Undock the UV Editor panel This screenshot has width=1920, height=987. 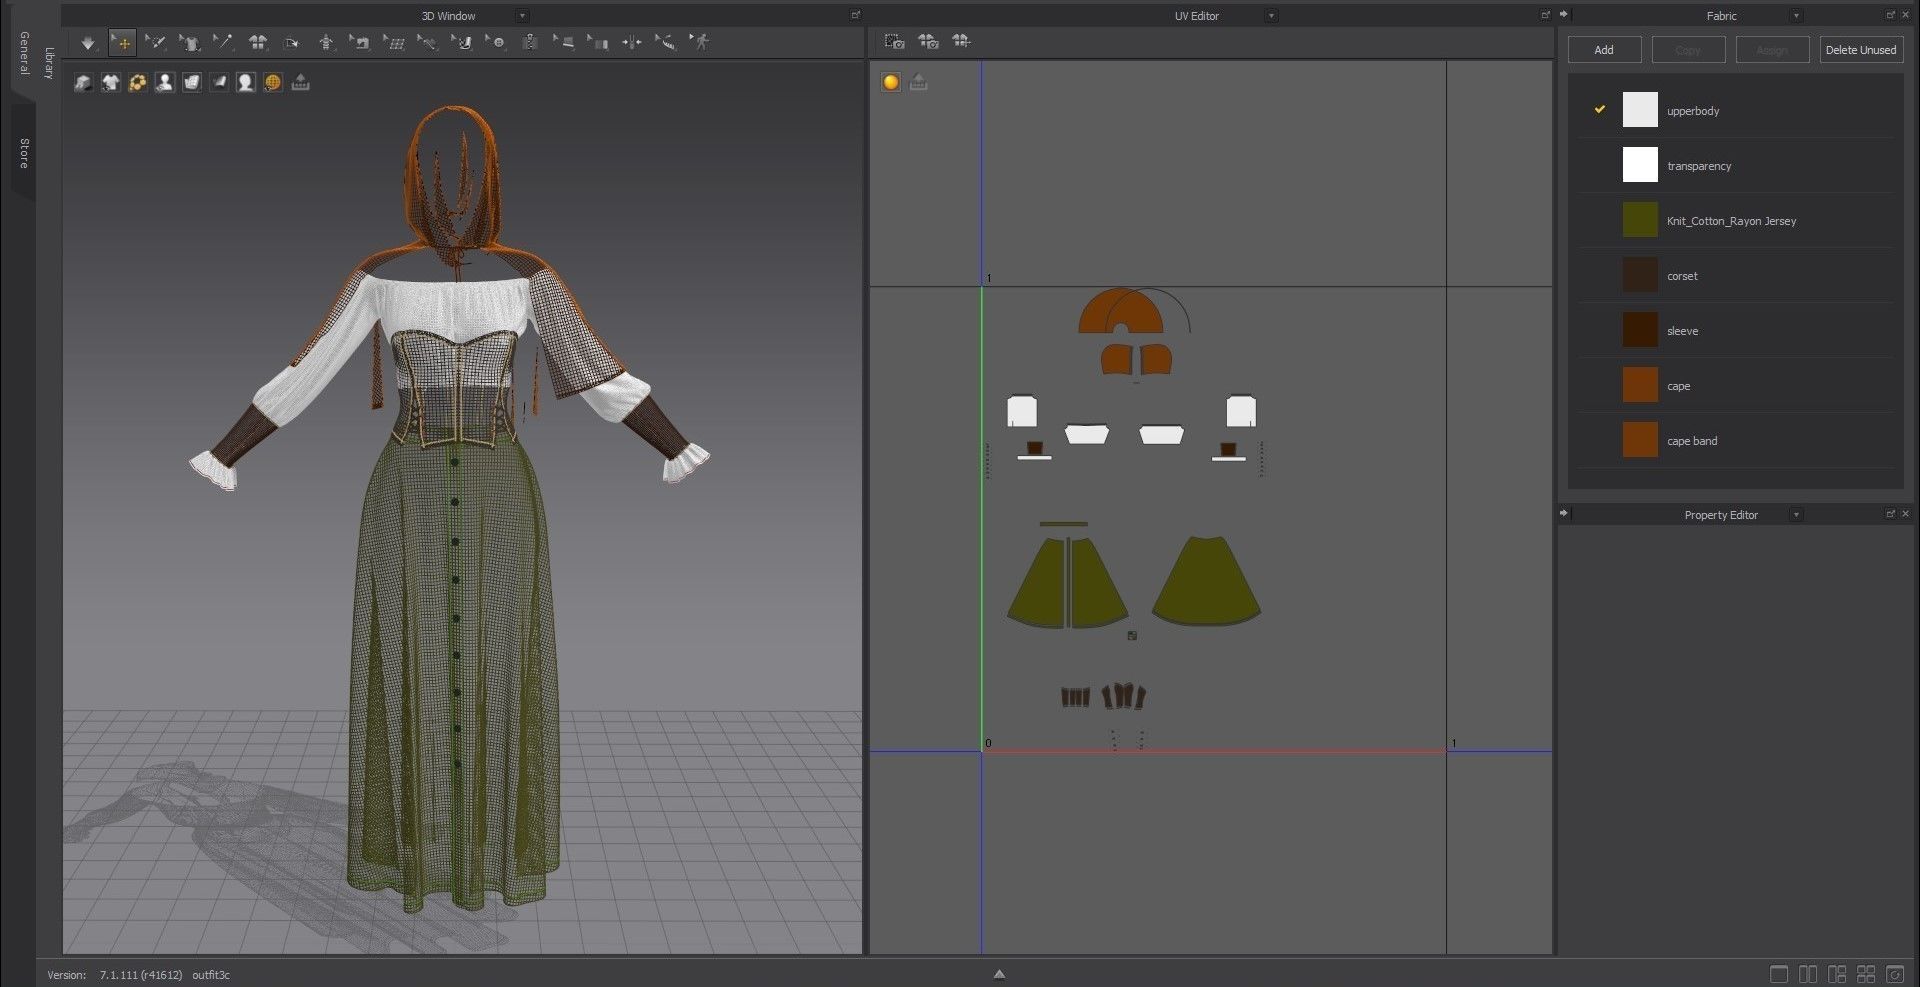click(1545, 15)
